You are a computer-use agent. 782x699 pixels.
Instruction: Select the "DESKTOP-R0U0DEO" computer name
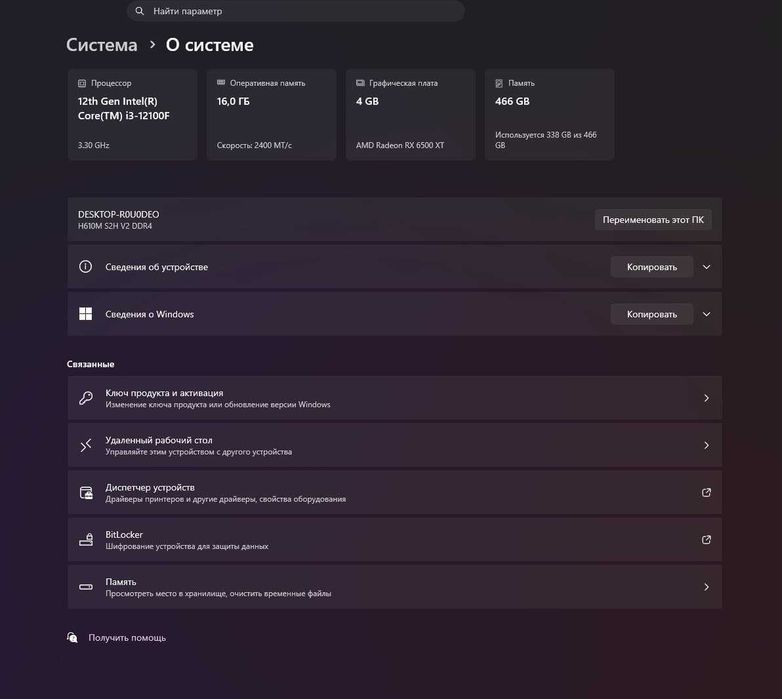[x=119, y=214]
